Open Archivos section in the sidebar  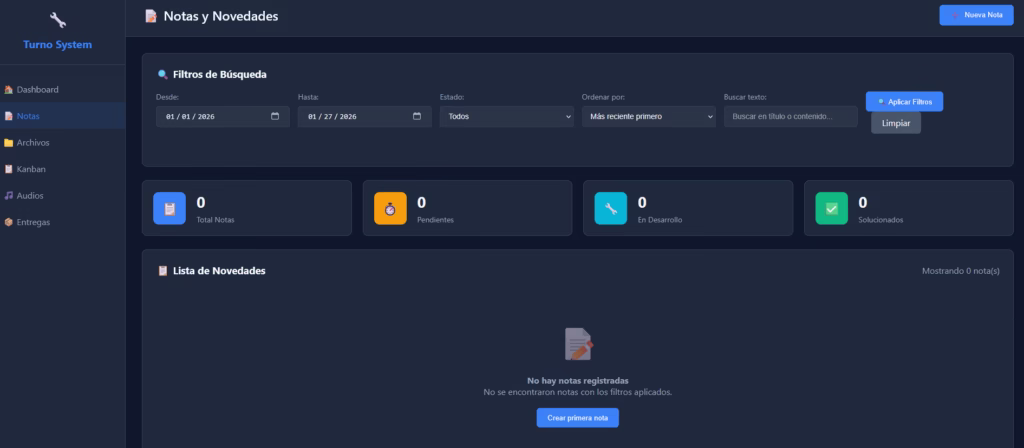[x=33, y=143]
